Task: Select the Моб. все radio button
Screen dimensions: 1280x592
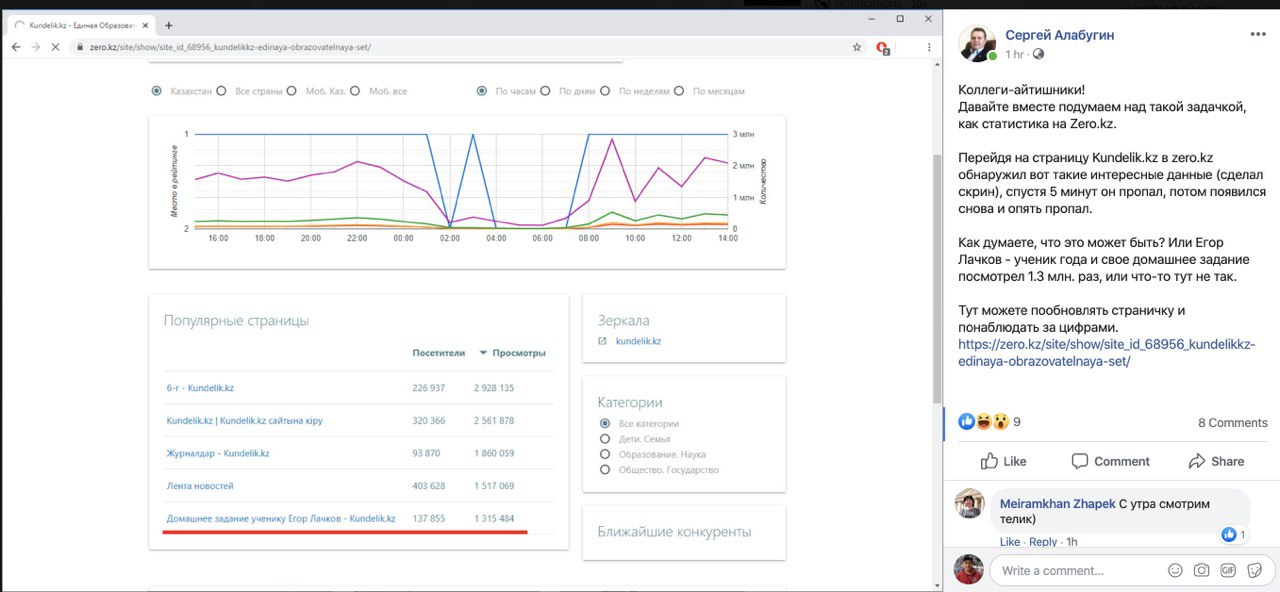Action: 355,91
